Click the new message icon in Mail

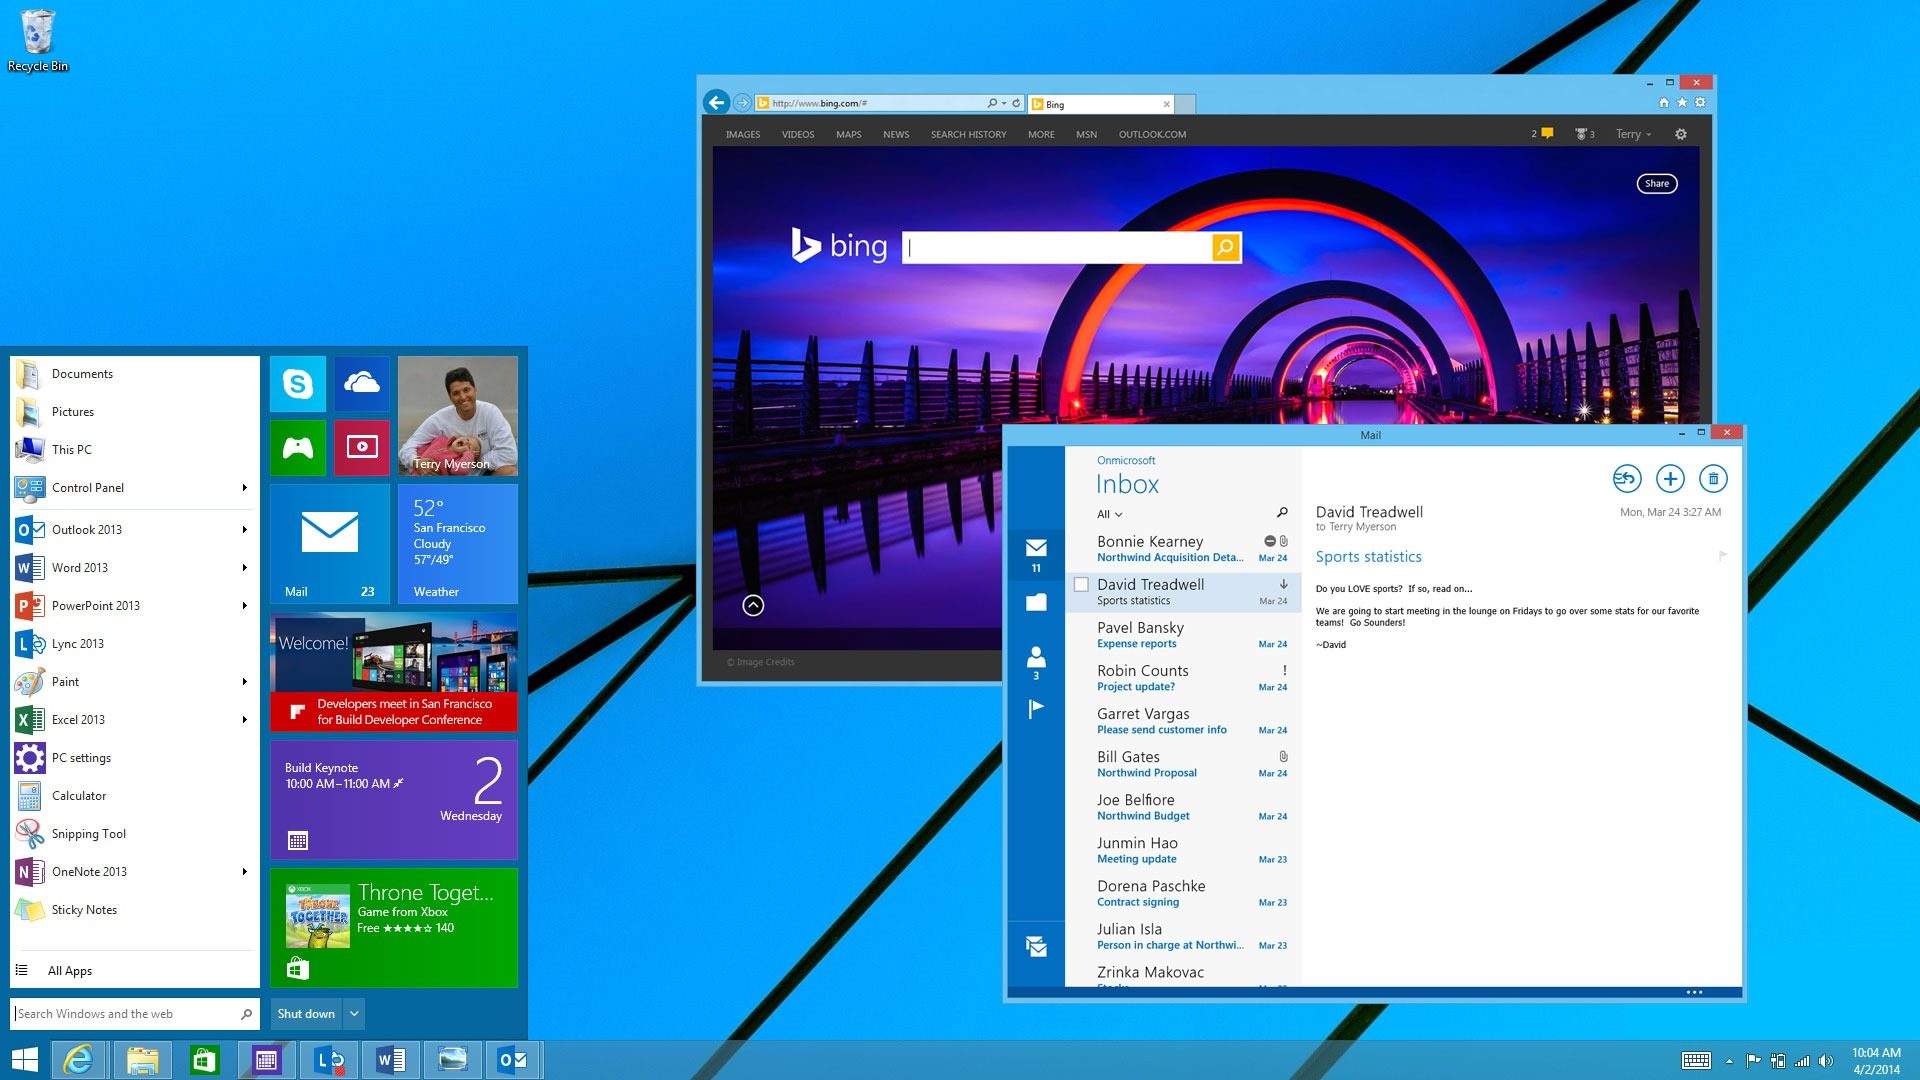(1669, 477)
